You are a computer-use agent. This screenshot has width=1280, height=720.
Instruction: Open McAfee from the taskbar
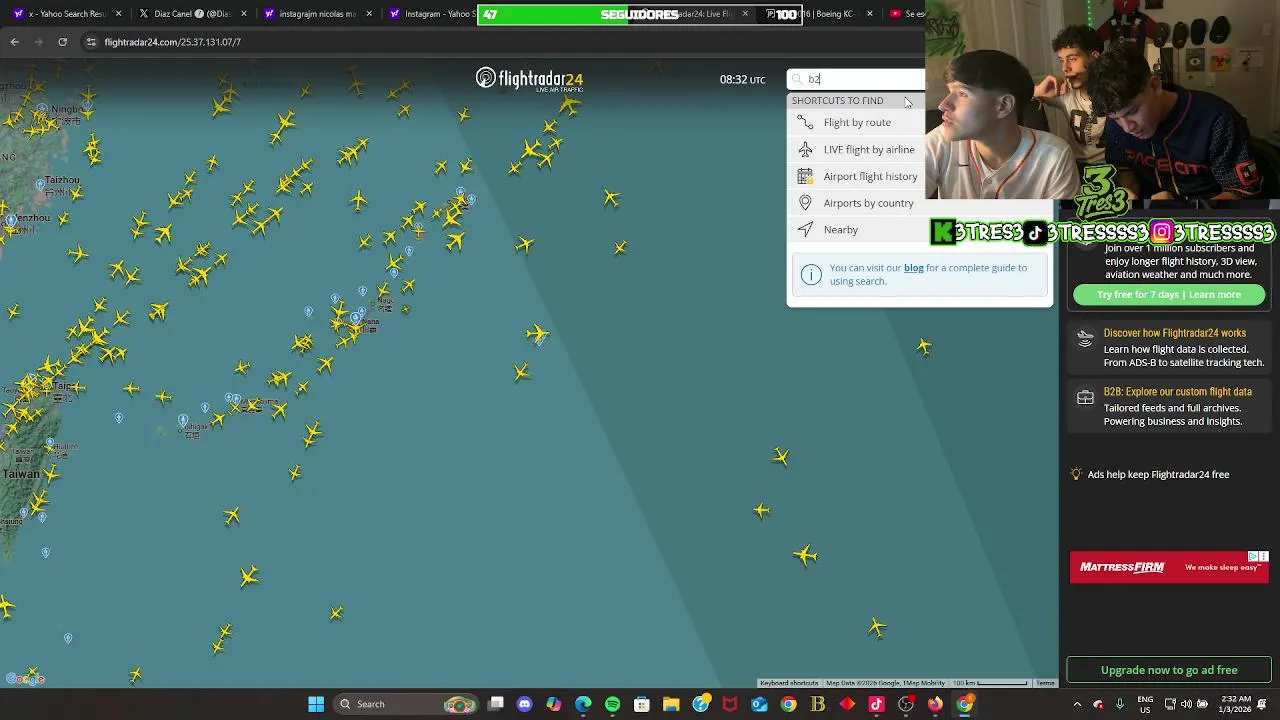pos(730,704)
